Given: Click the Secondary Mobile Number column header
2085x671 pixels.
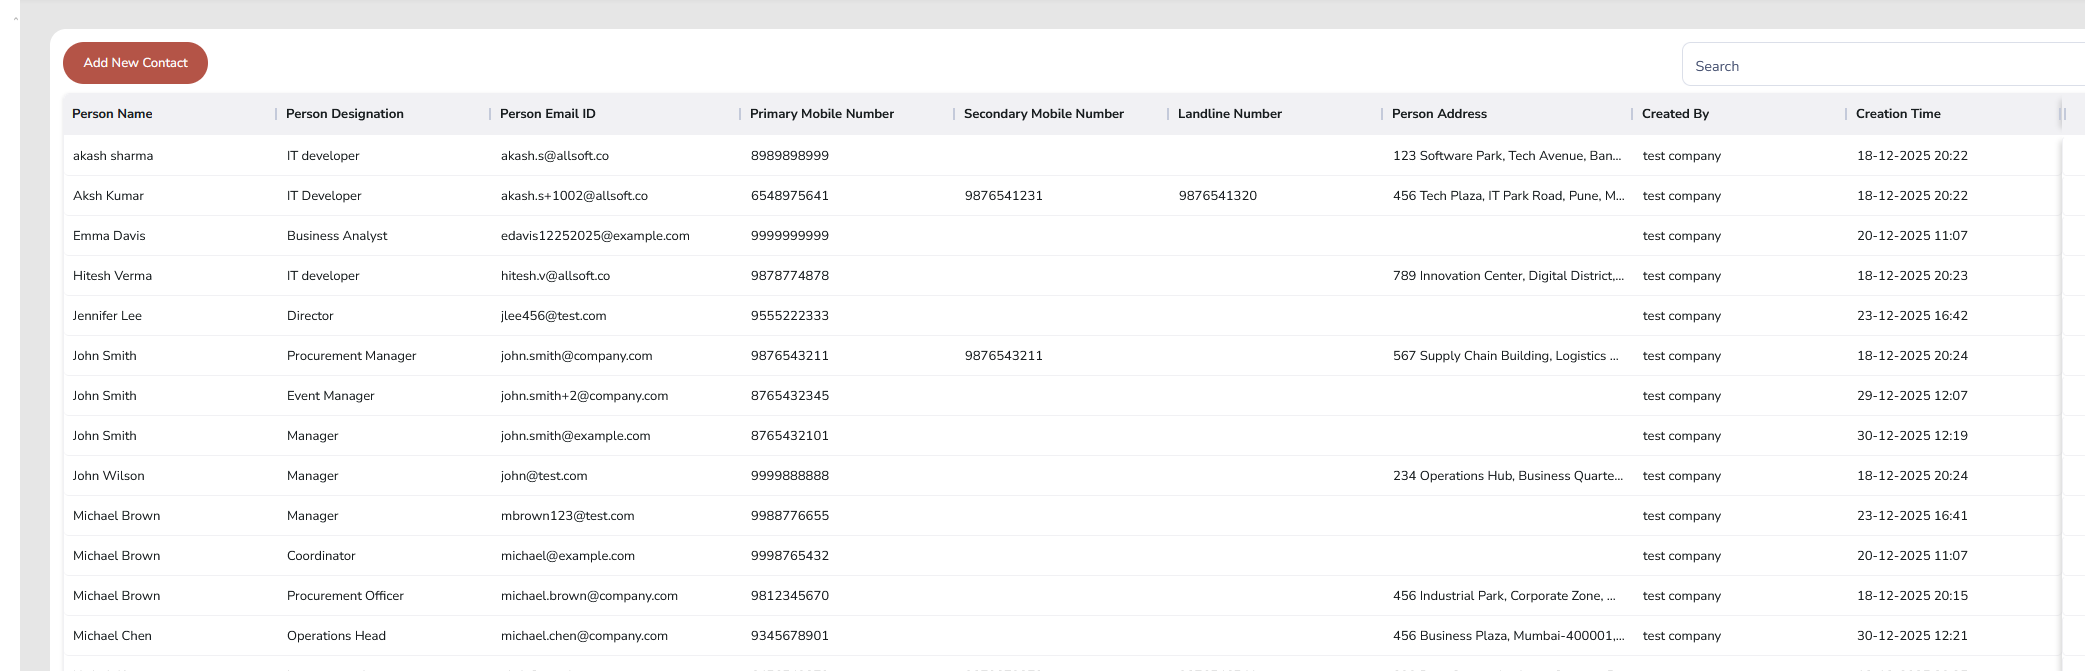Looking at the screenshot, I should click(x=1043, y=114).
